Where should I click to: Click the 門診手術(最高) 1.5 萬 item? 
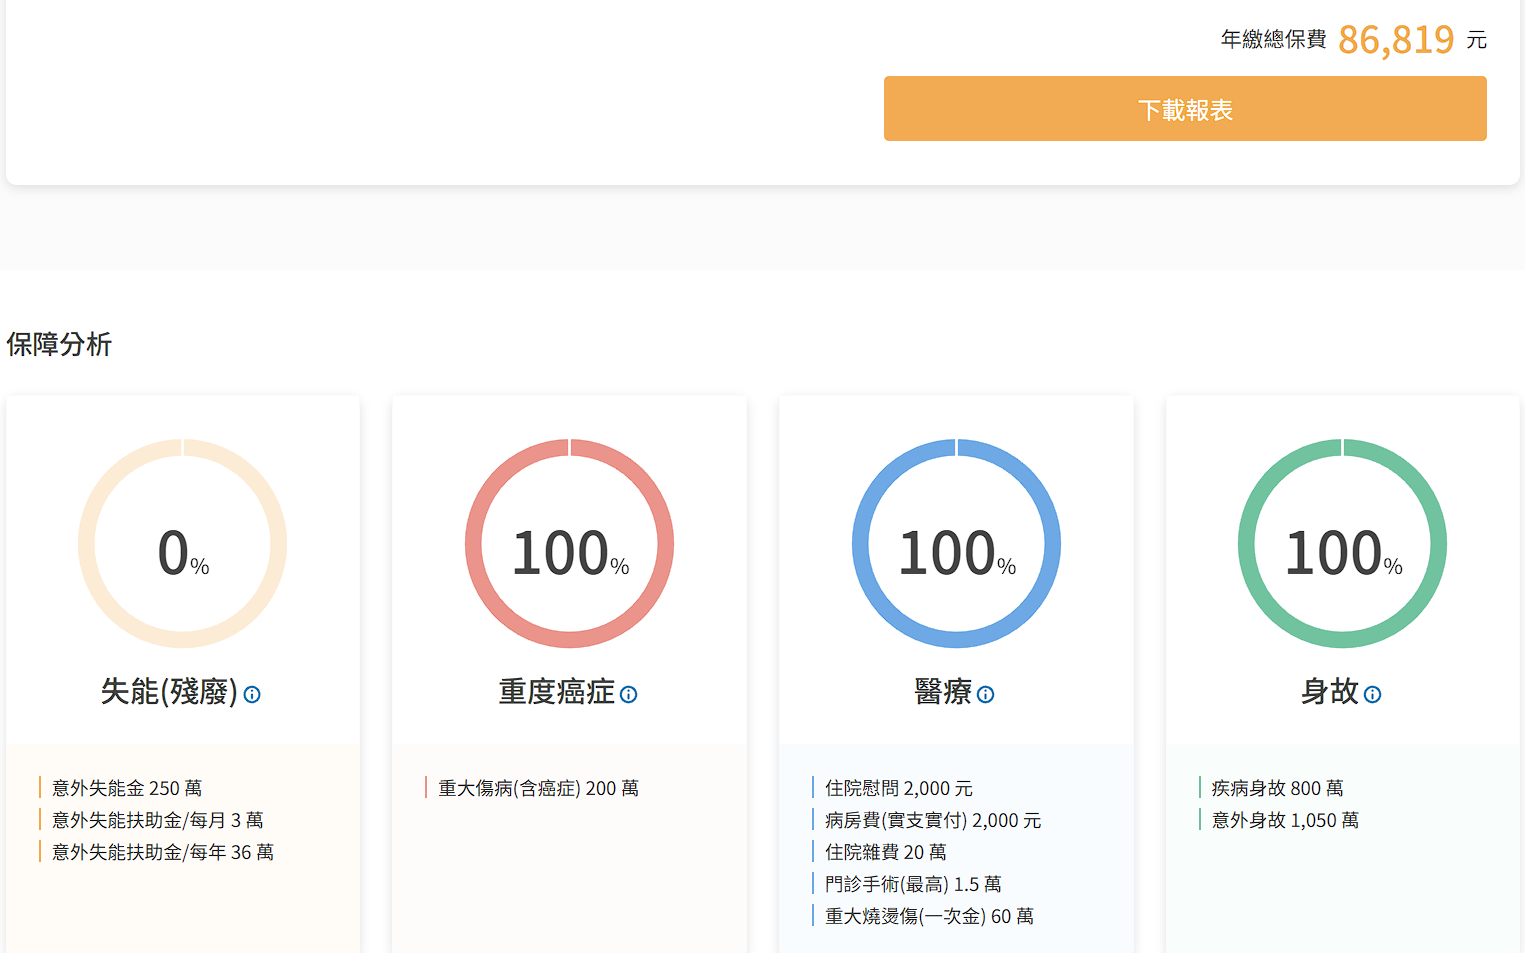[912, 884]
